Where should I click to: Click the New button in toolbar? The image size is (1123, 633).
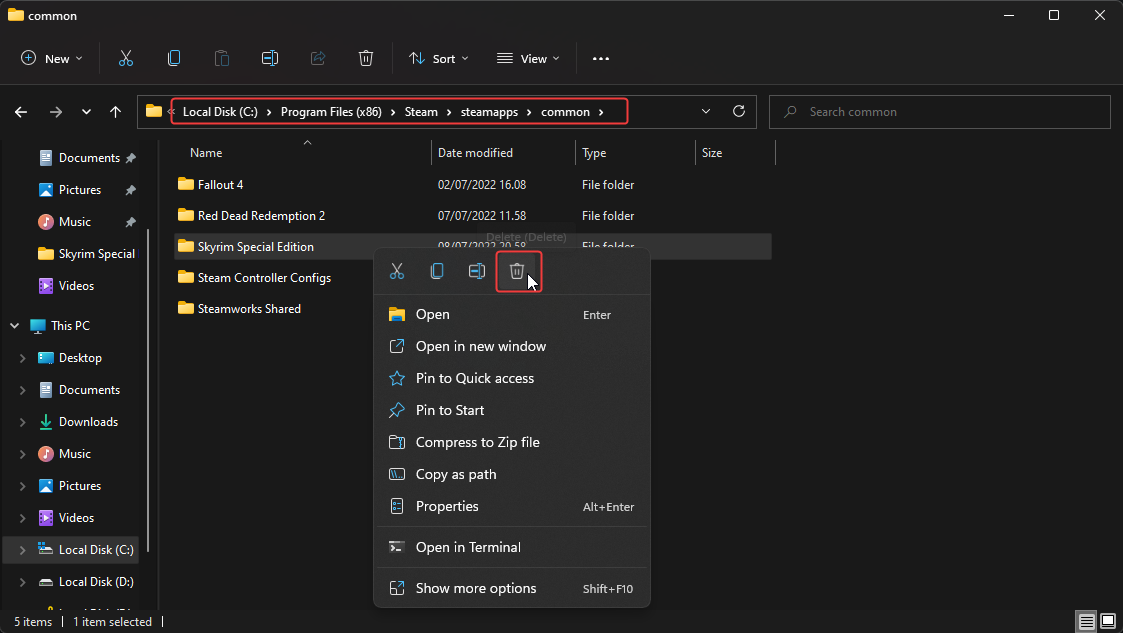coord(52,59)
